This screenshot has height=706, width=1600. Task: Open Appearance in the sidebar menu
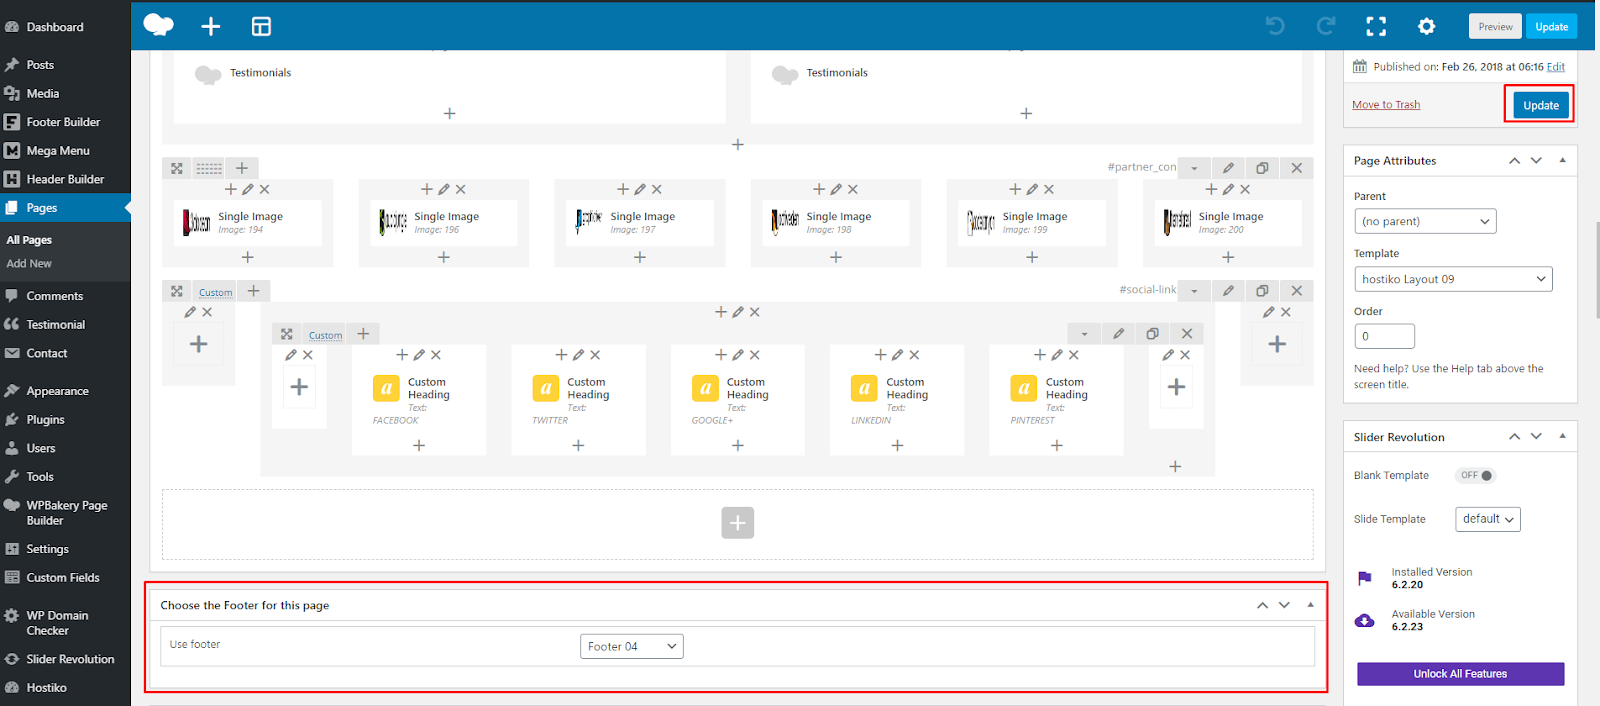pos(57,391)
